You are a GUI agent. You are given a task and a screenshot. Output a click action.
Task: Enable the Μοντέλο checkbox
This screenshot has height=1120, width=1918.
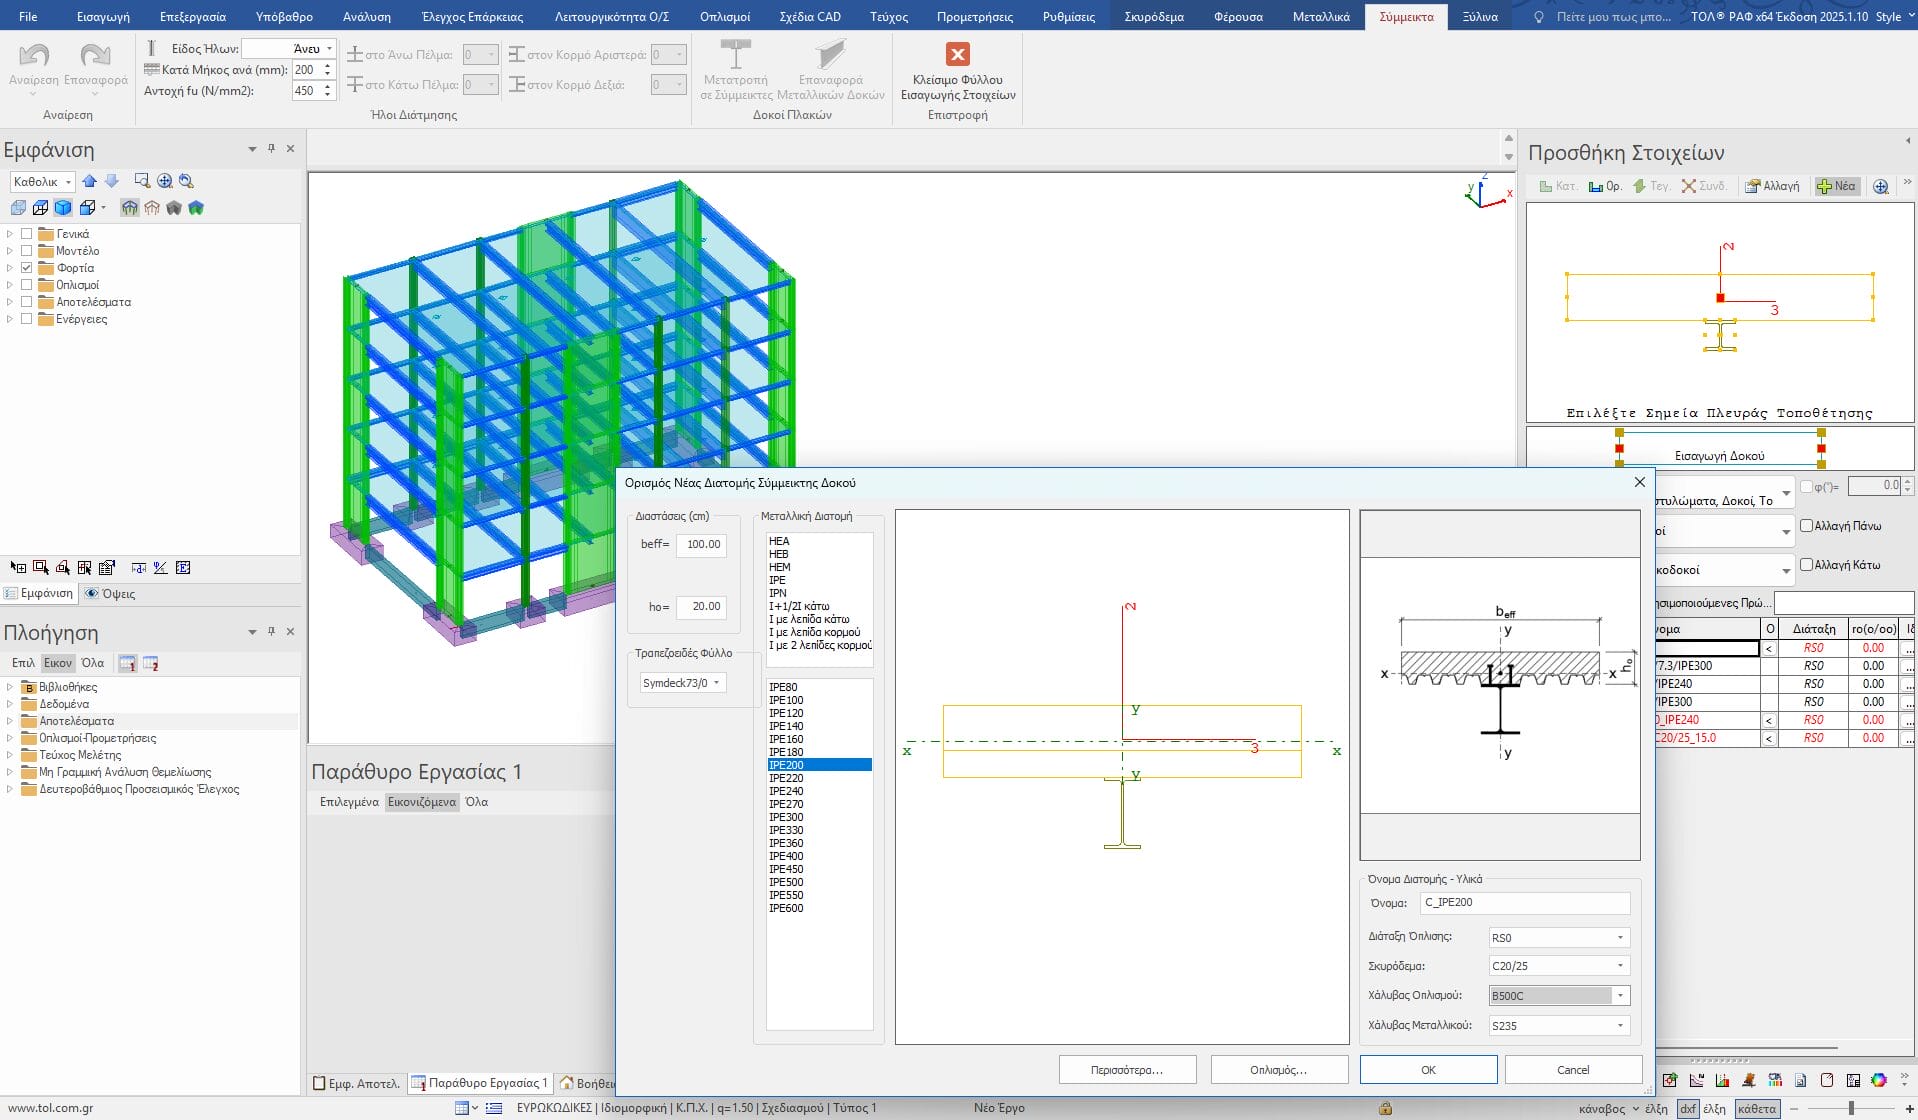27,251
